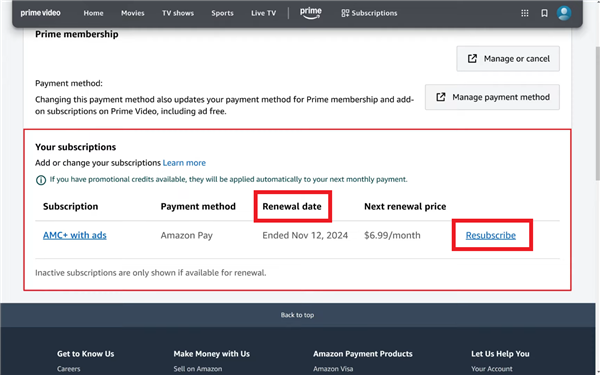Open the Movies menu
Image resolution: width=600 pixels, height=375 pixels.
(133, 13)
